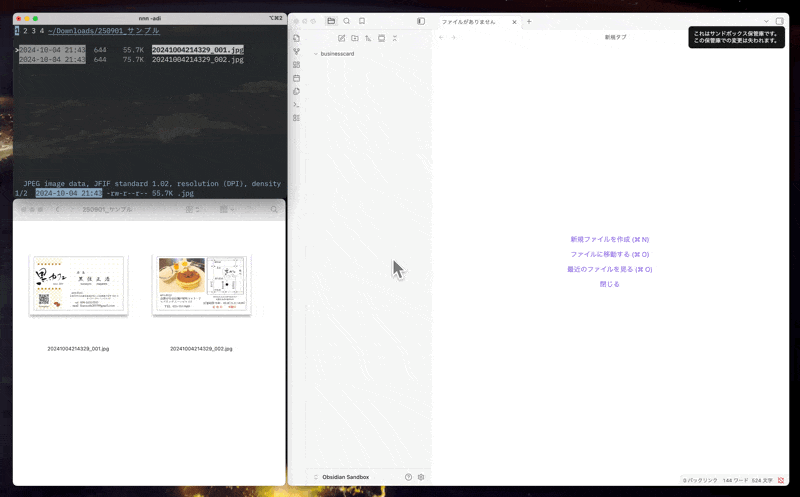The image size is (800, 497).
Task: Open today's daily note calendar icon
Action: (296, 78)
